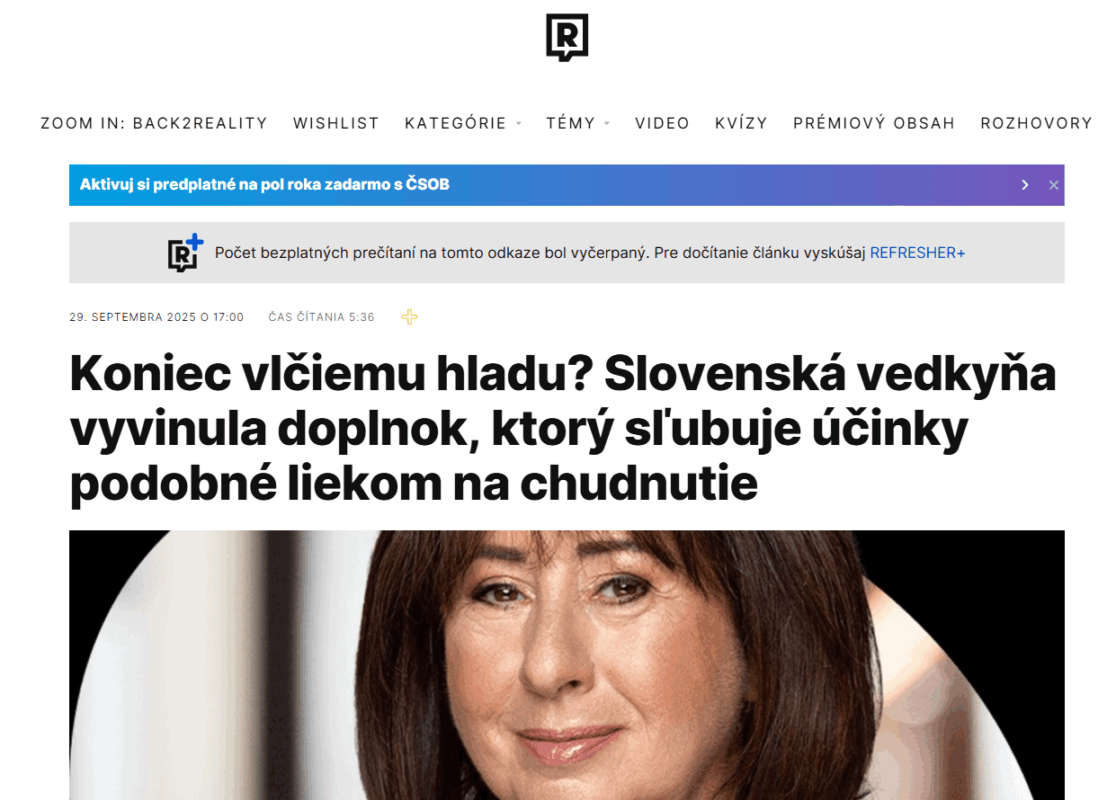
Task: Click the article publication date
Action: (x=156, y=317)
